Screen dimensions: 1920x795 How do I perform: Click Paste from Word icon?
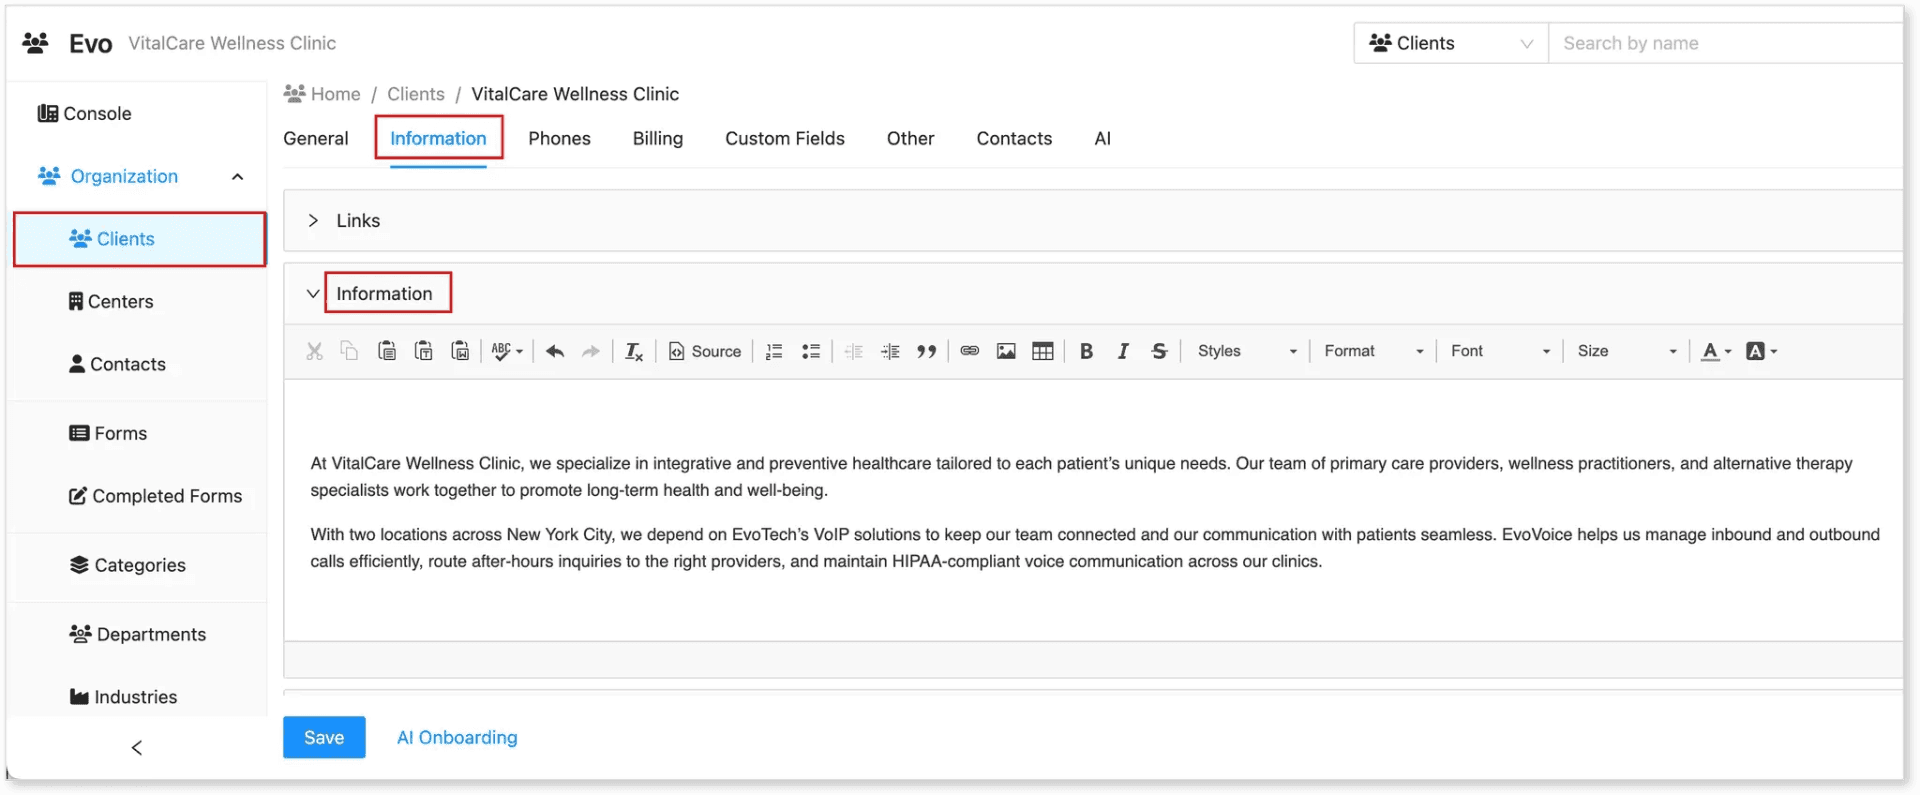tap(460, 351)
